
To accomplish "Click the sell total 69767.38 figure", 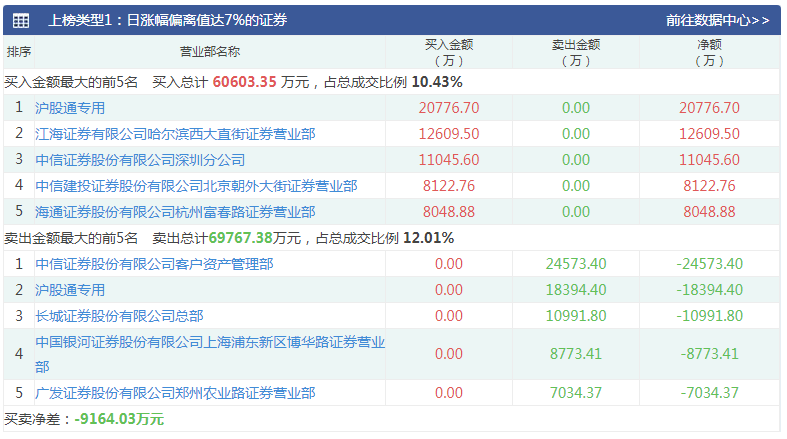I will click(240, 238).
